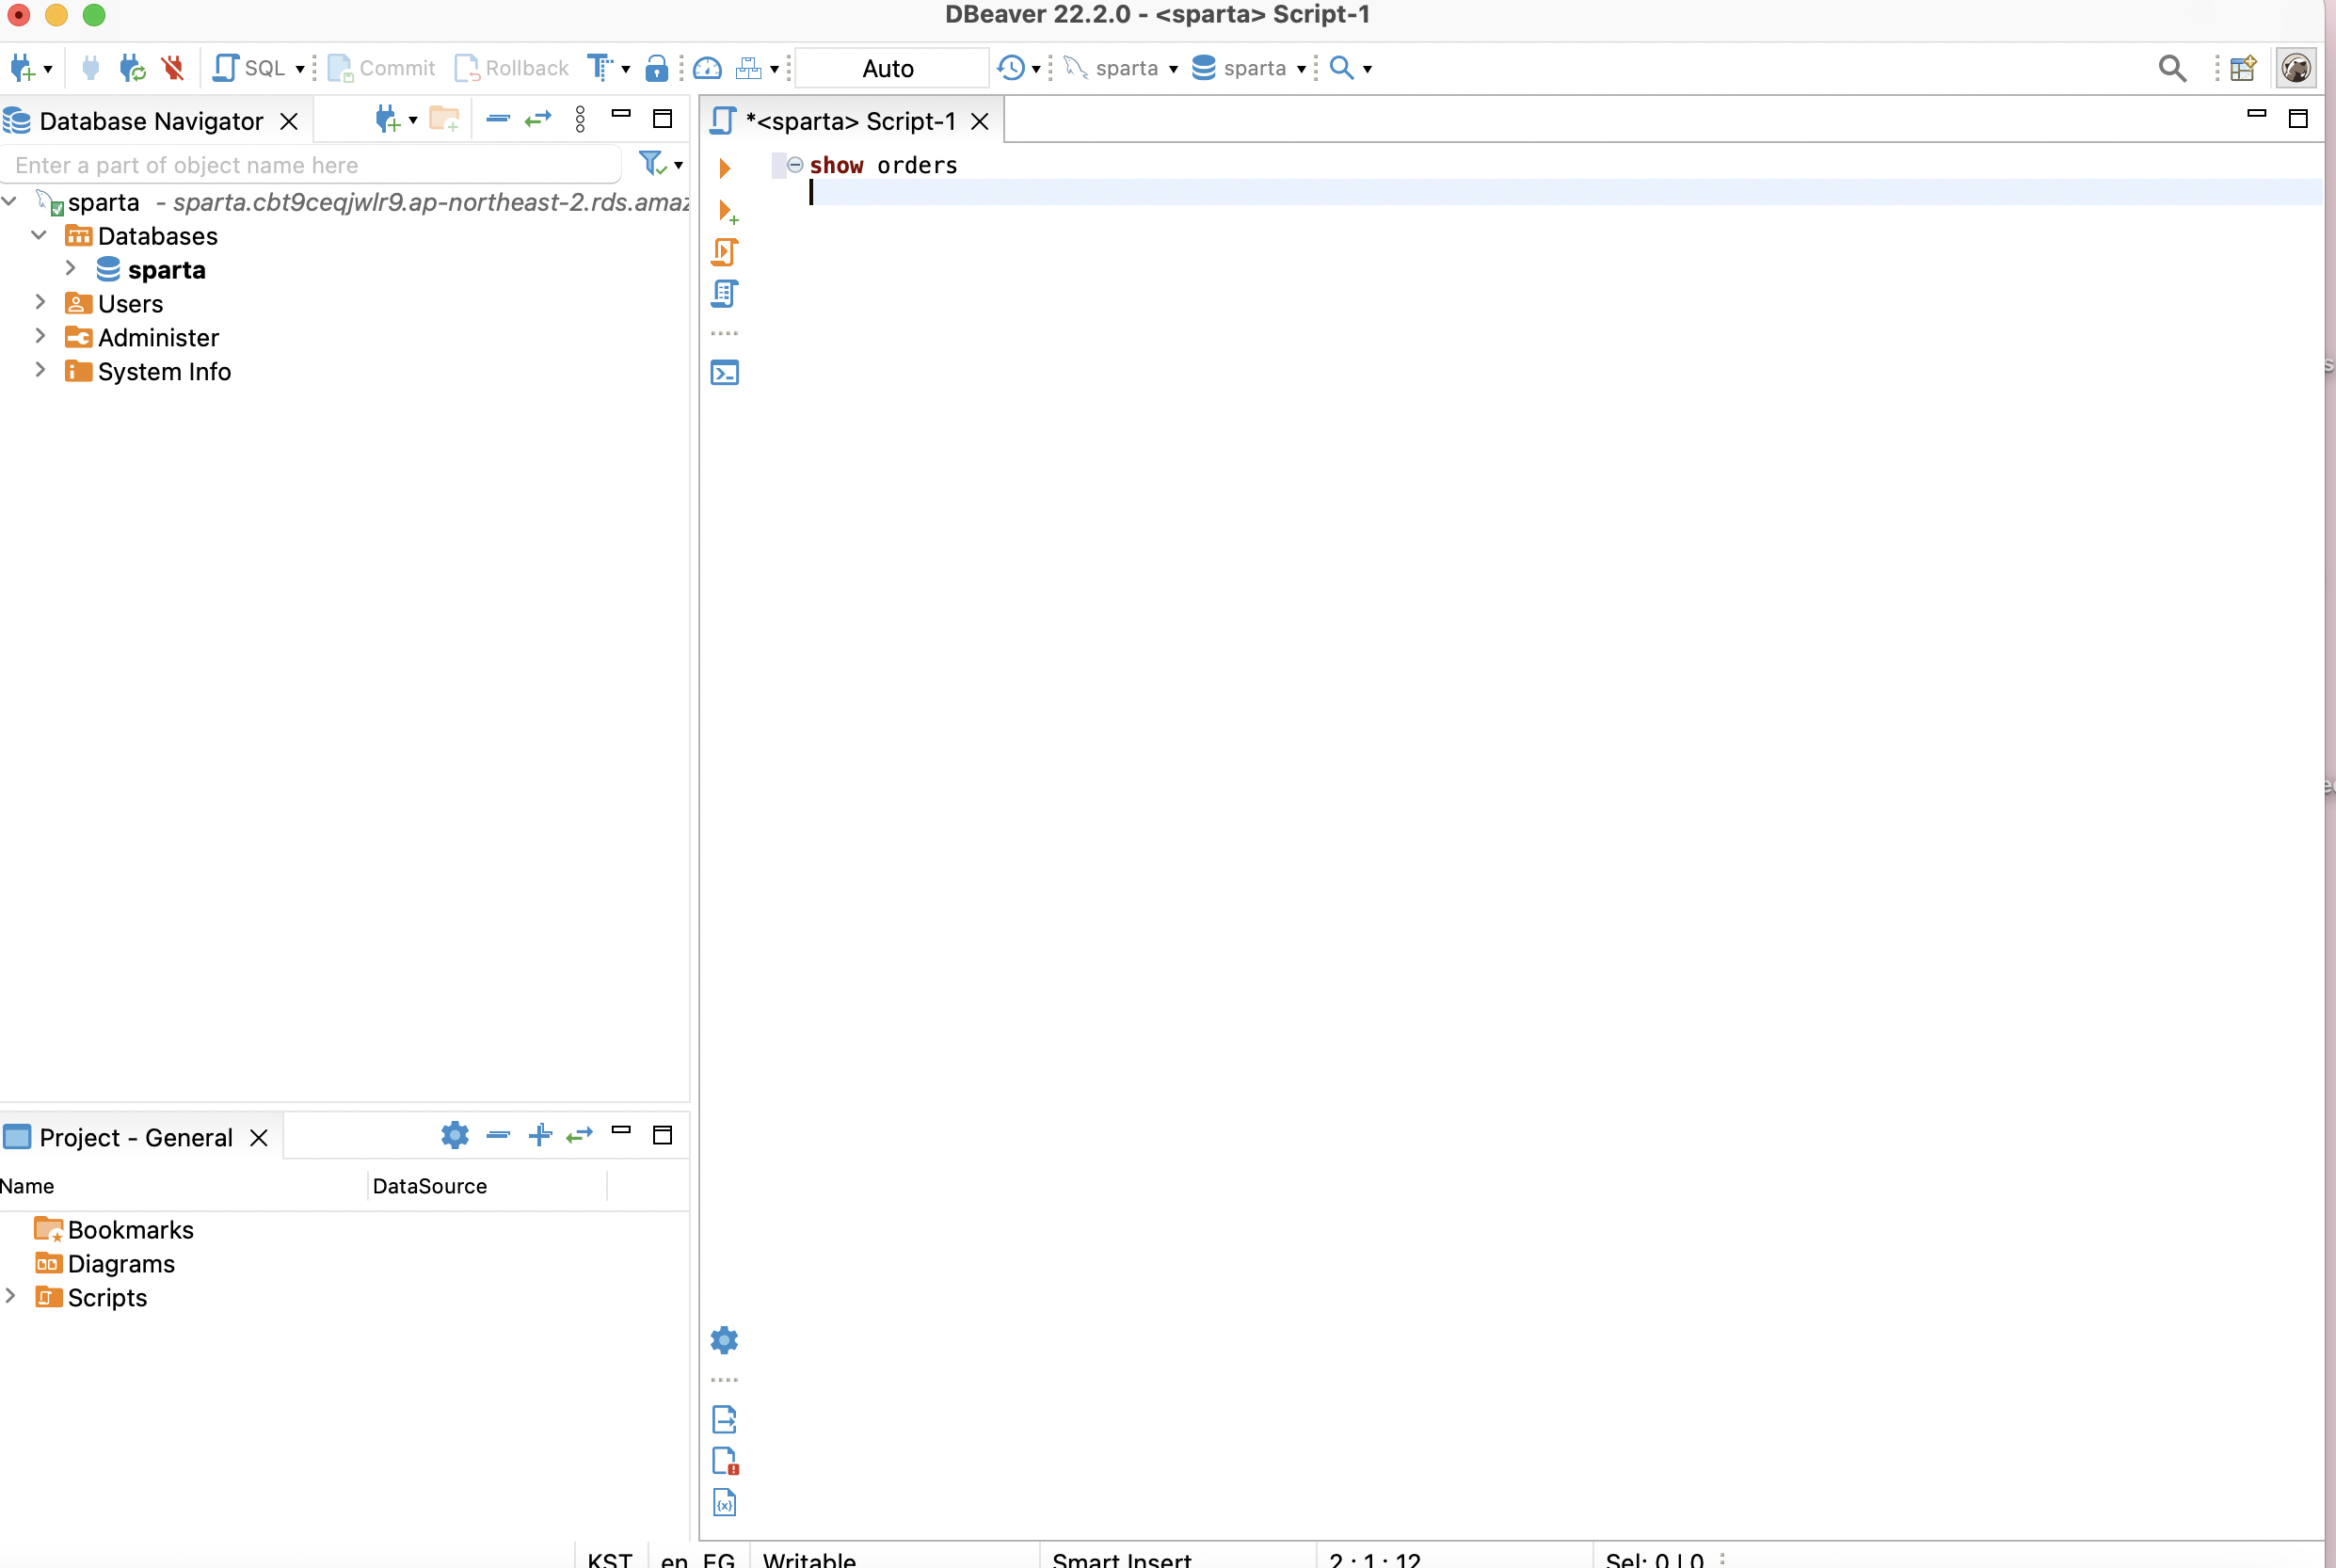
Task: Open the transaction log clock icon
Action: pos(1011,68)
